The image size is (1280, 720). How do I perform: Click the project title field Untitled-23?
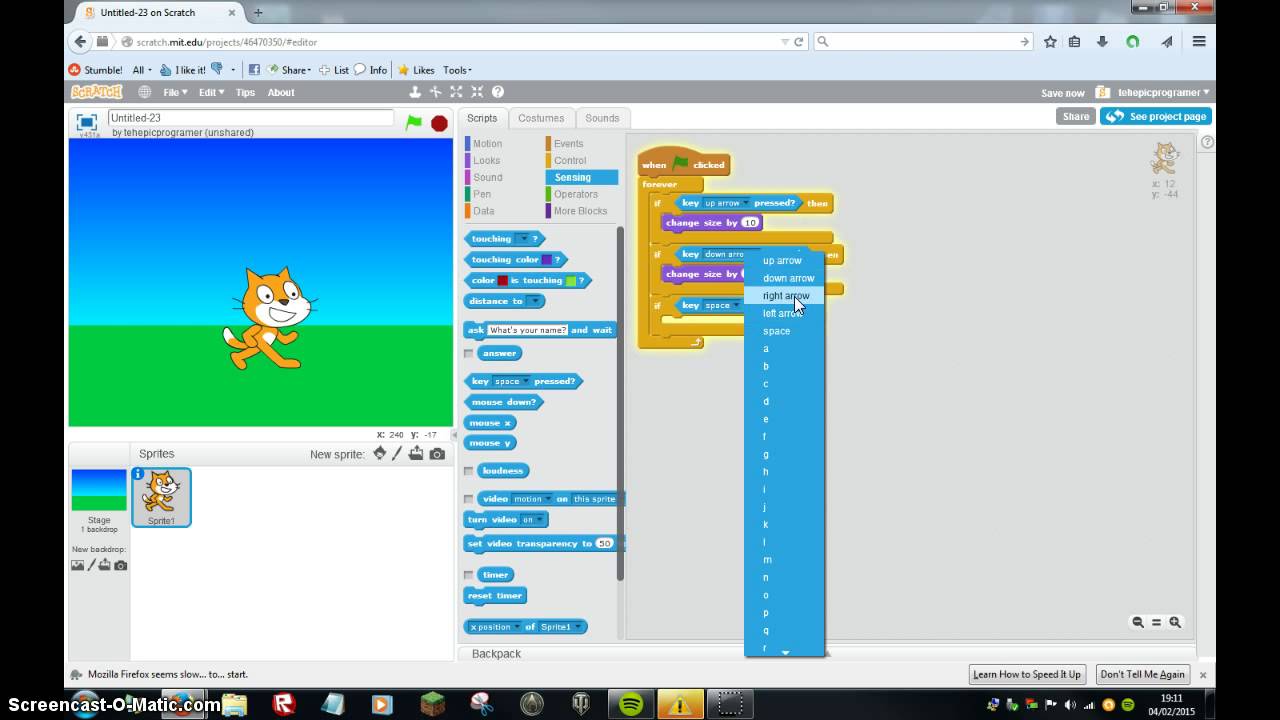click(x=250, y=118)
